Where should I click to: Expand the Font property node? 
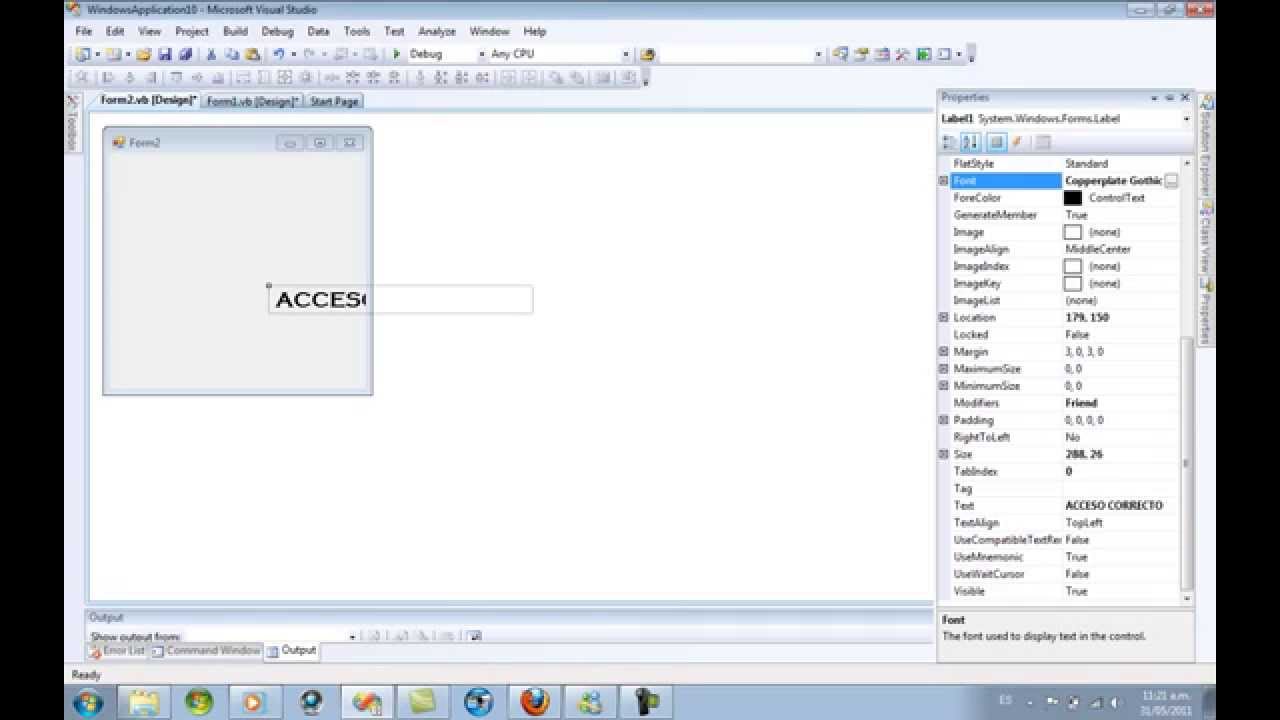(x=943, y=181)
